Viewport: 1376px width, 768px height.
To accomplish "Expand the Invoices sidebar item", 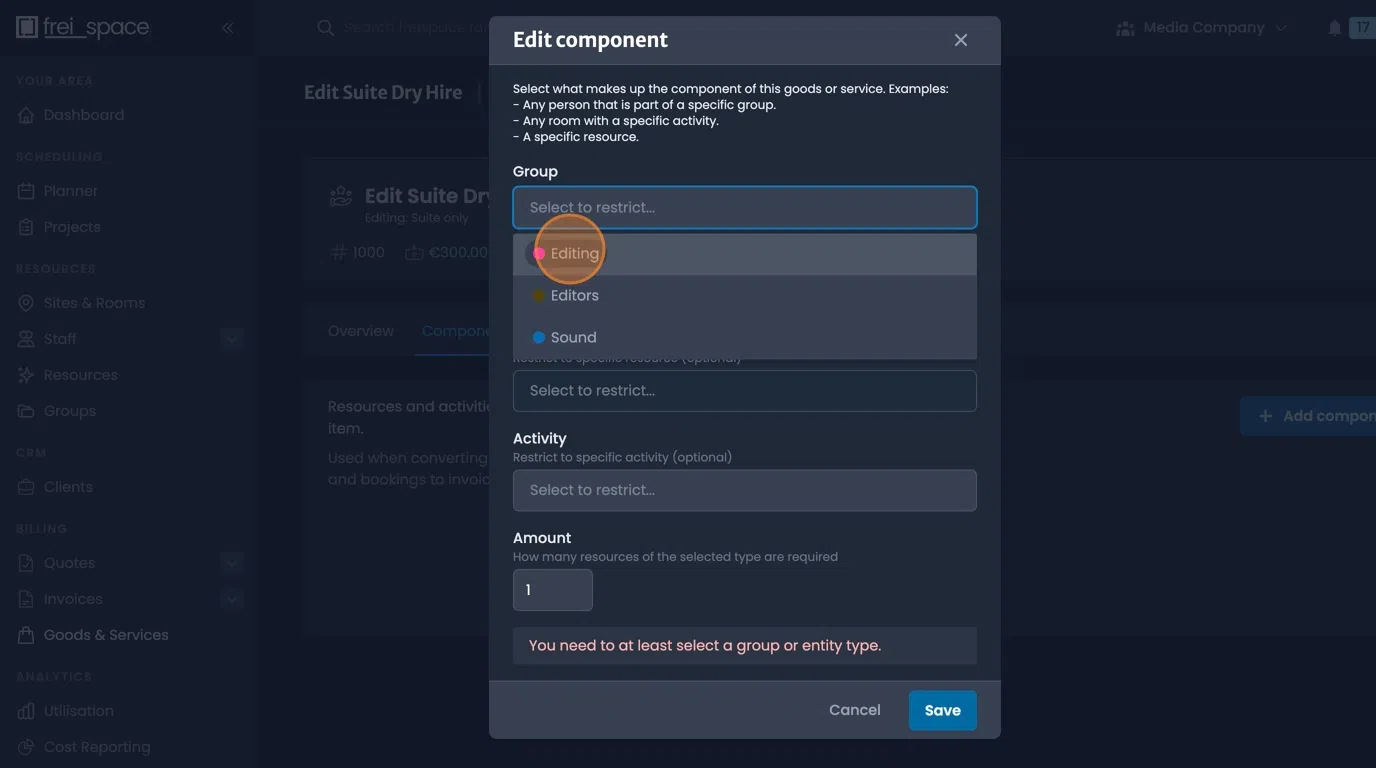I will pos(231,598).
